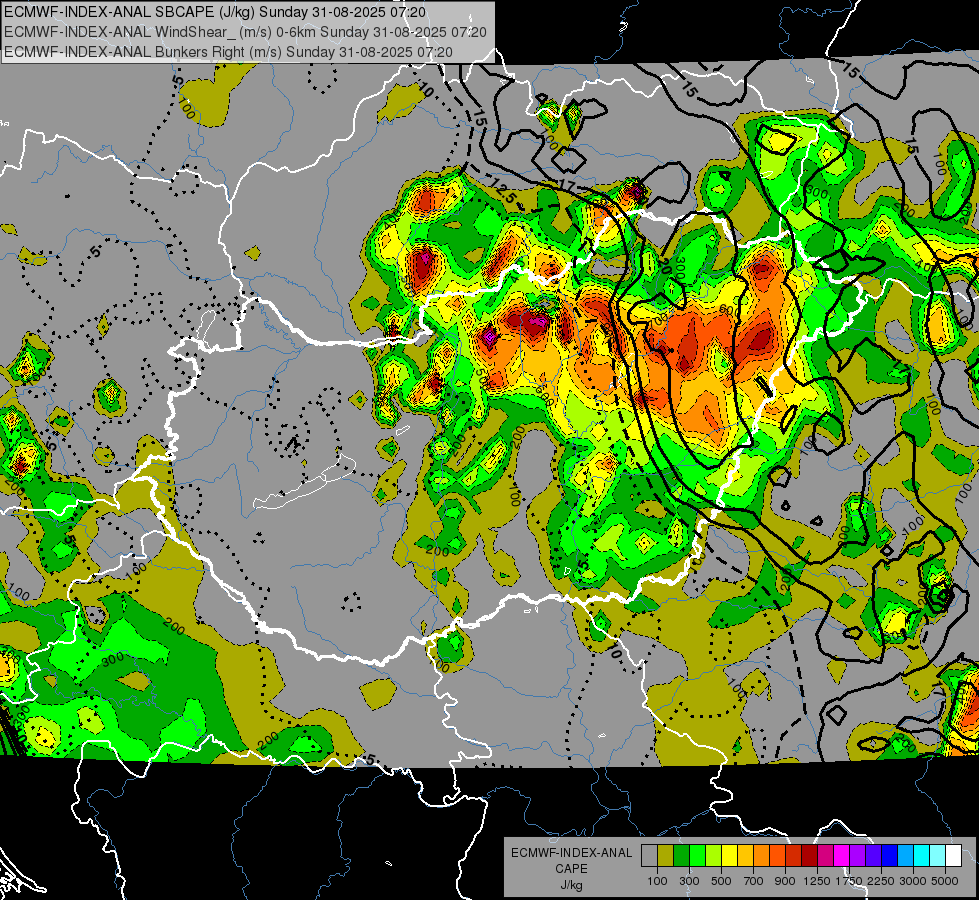
Task: Select the olive swatch in CAPE legend
Action: [x=666, y=855]
